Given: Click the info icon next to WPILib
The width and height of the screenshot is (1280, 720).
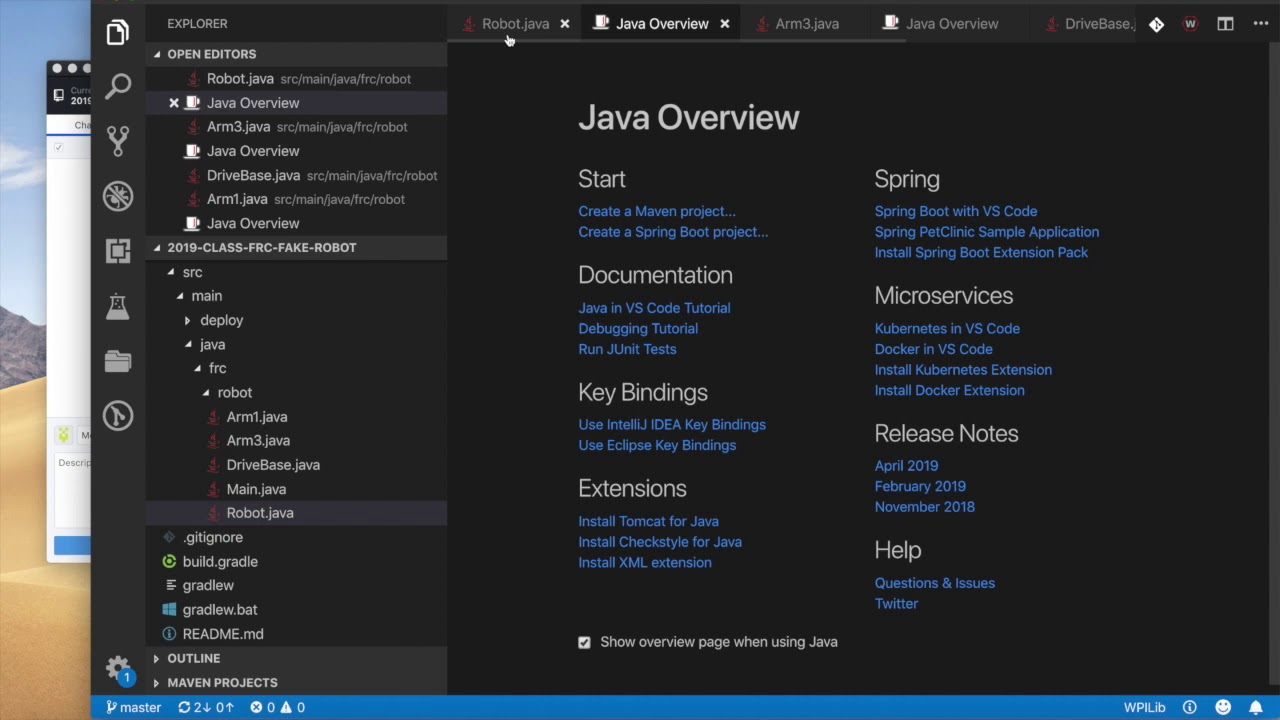Looking at the screenshot, I should [1190, 707].
